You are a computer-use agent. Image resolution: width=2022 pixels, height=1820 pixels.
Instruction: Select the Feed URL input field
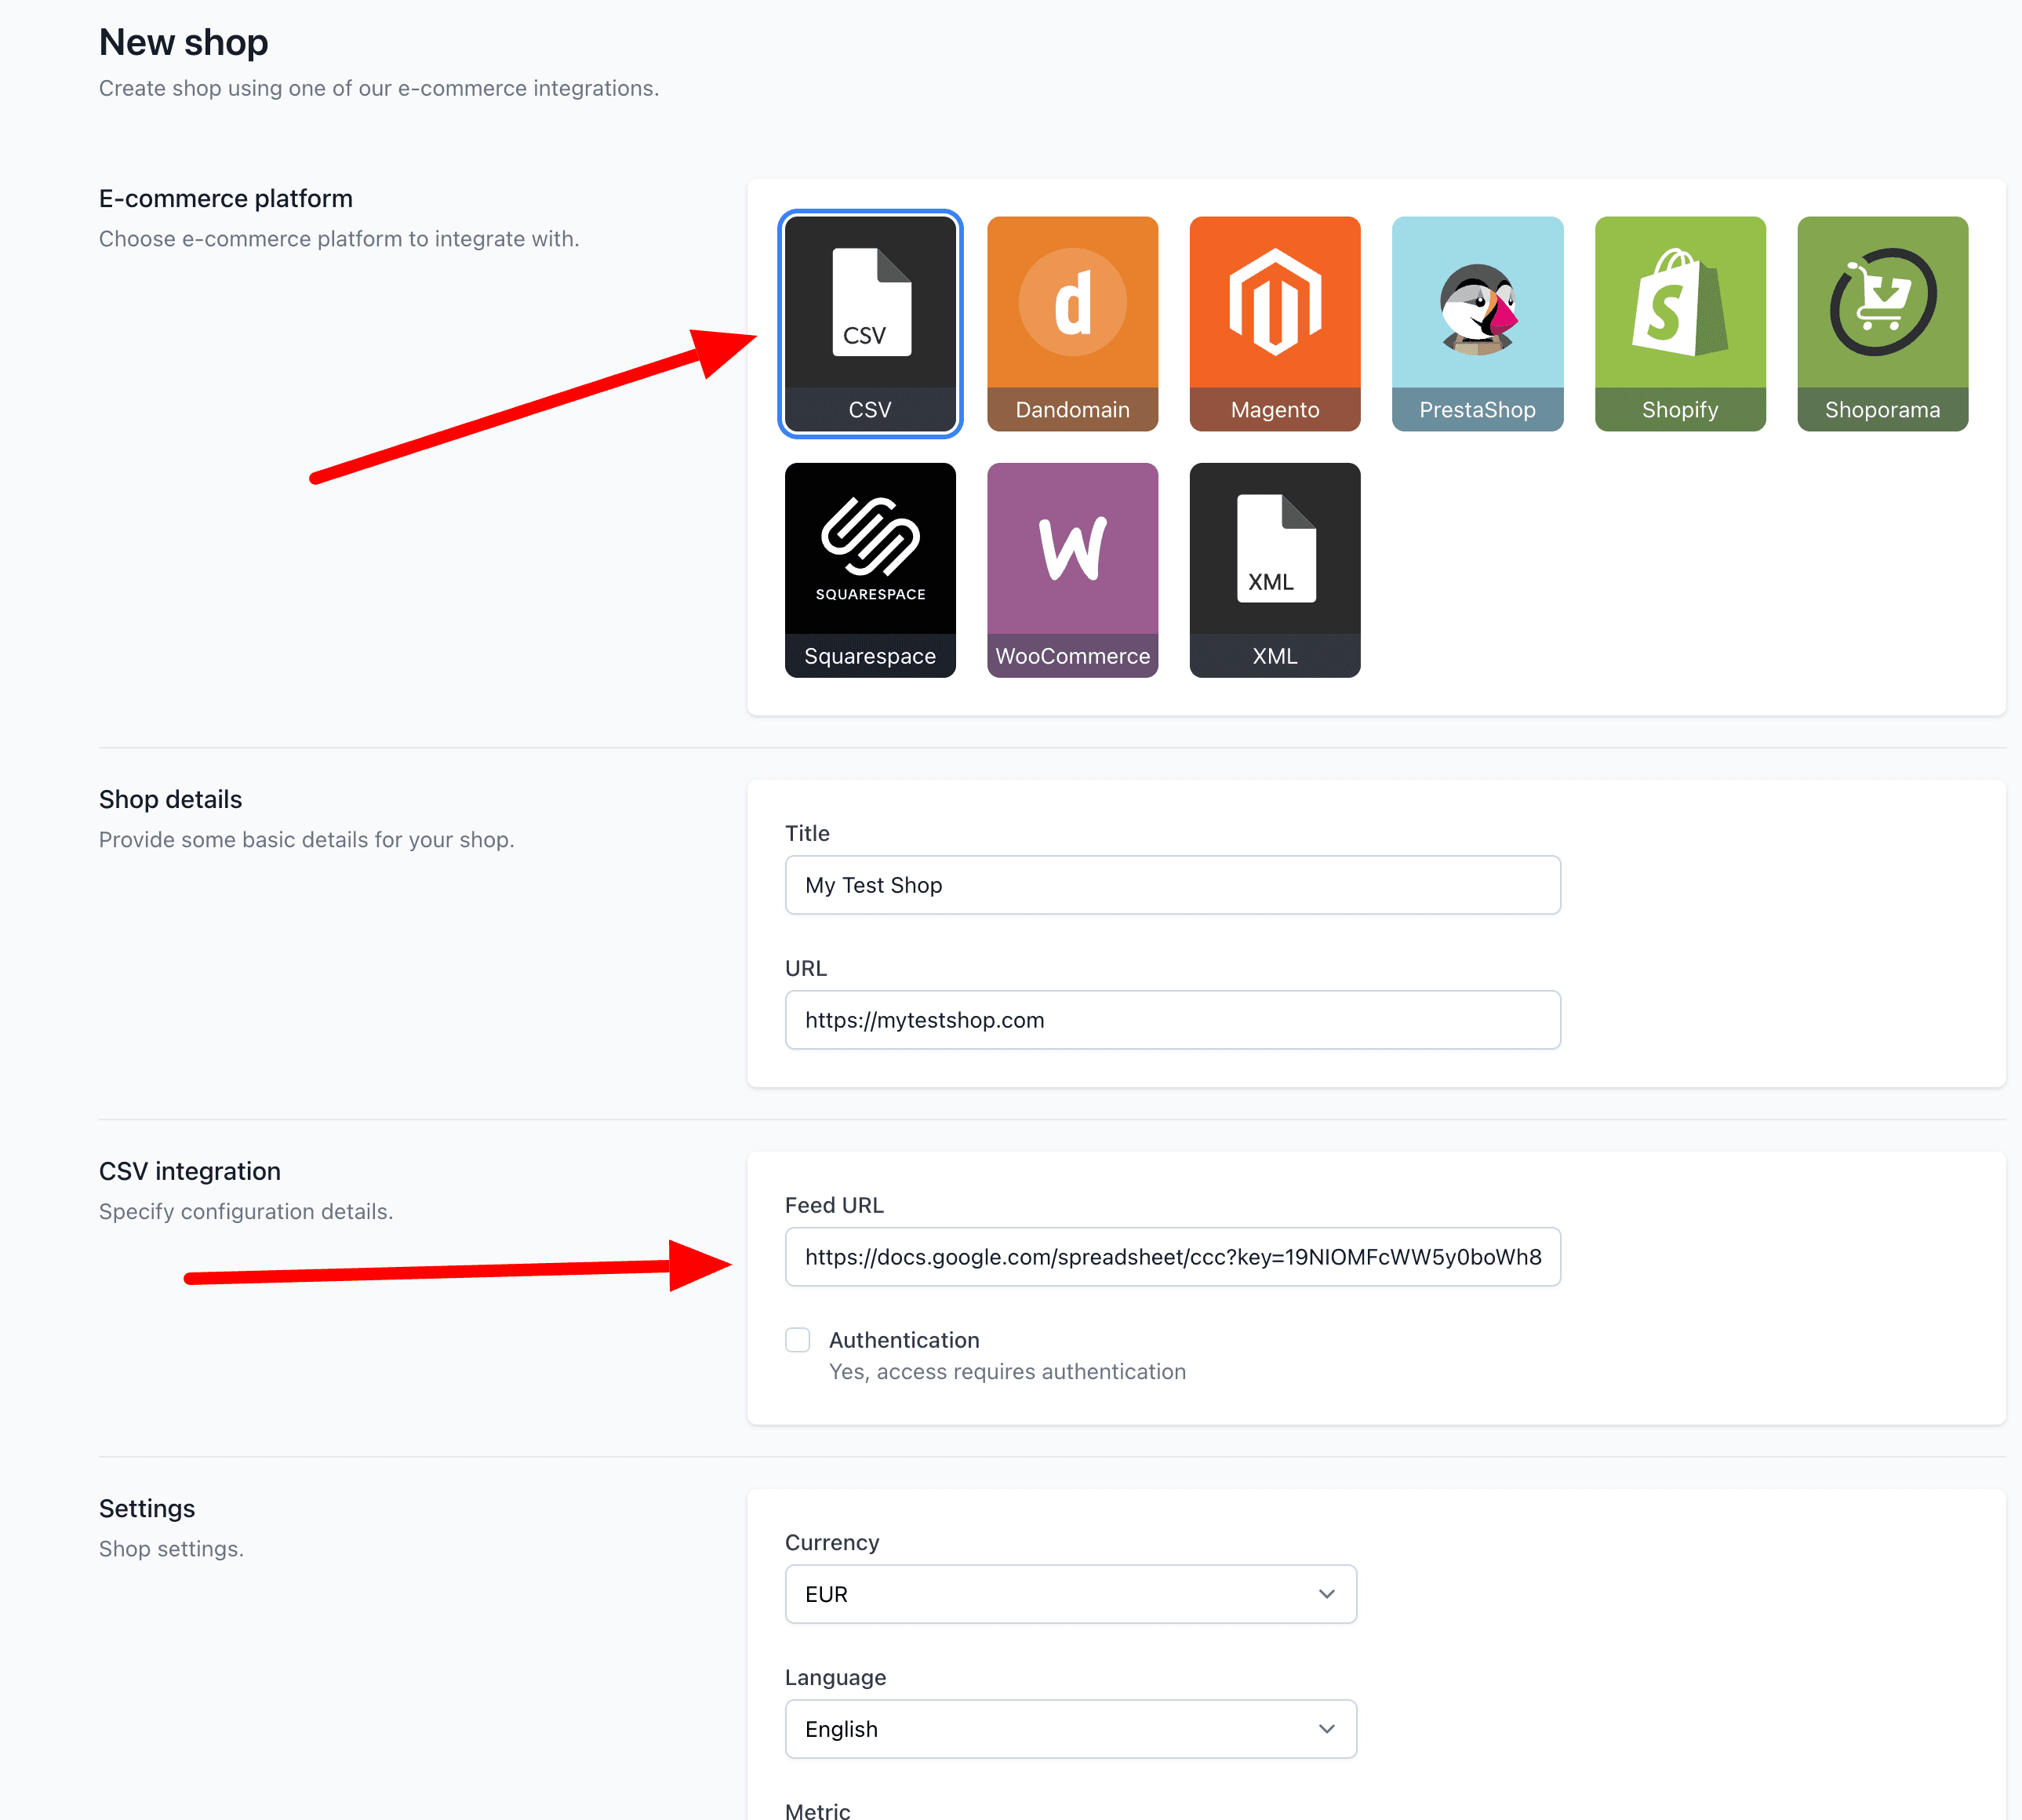pyautogui.click(x=1171, y=1257)
